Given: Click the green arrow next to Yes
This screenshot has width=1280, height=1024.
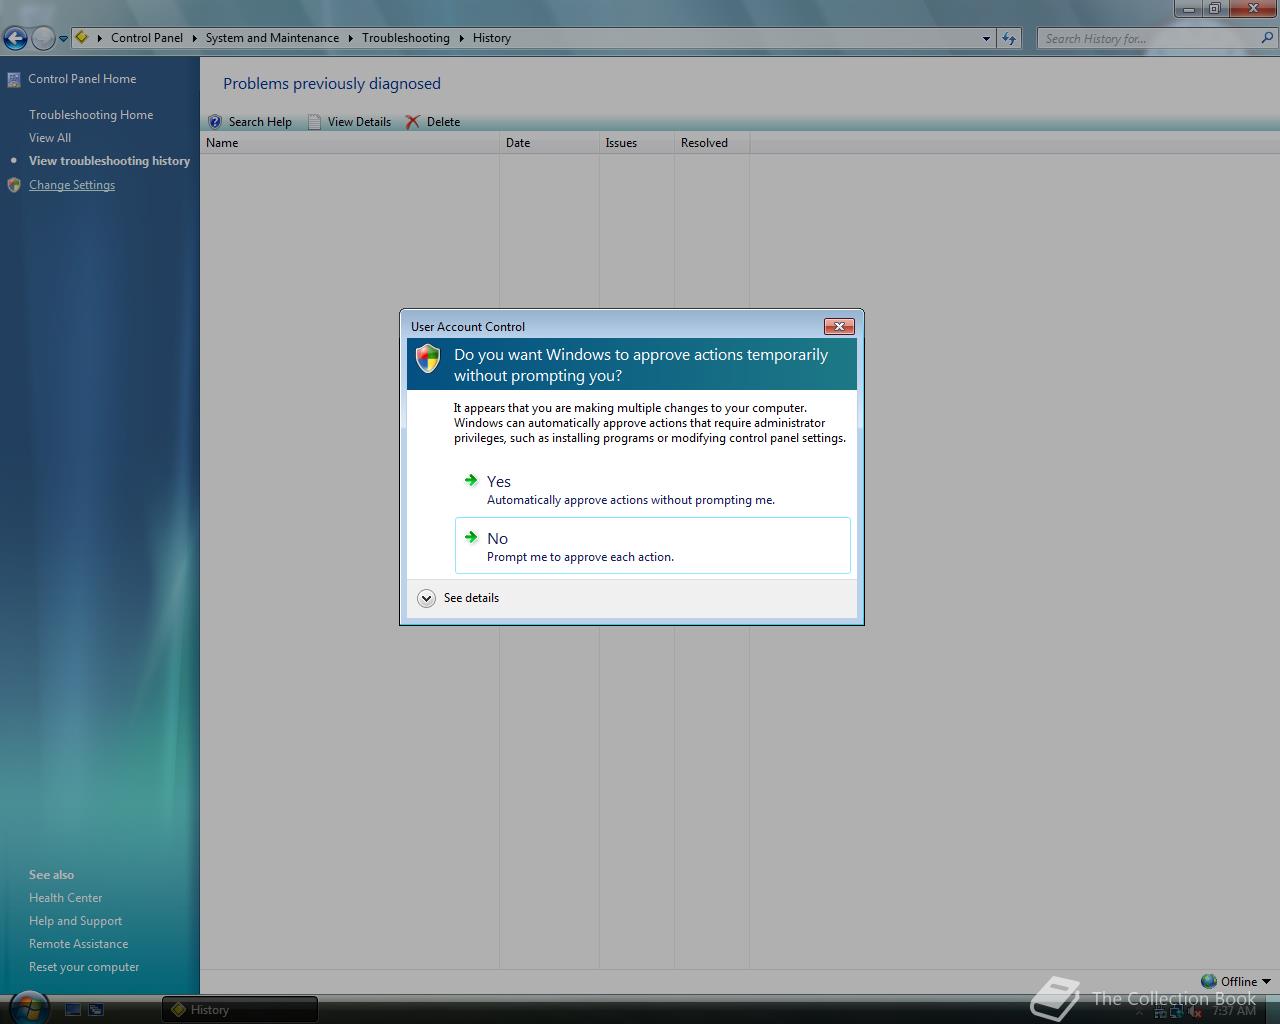Looking at the screenshot, I should click(471, 480).
